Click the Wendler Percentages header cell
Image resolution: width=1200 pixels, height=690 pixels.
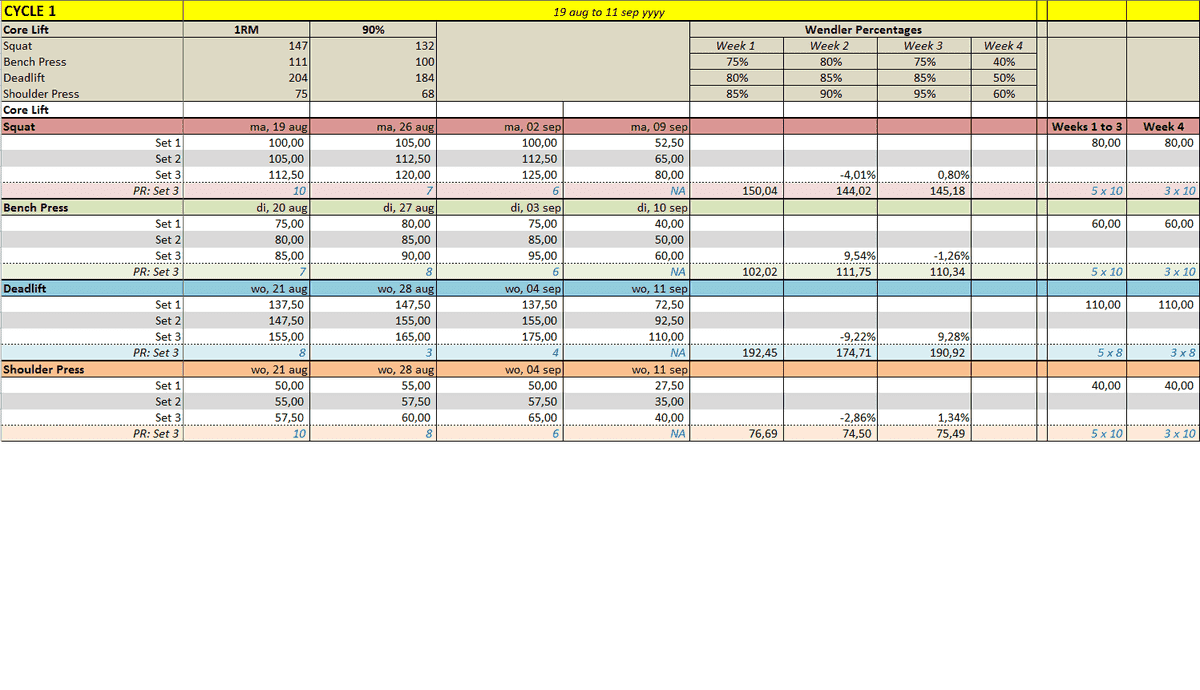863,30
